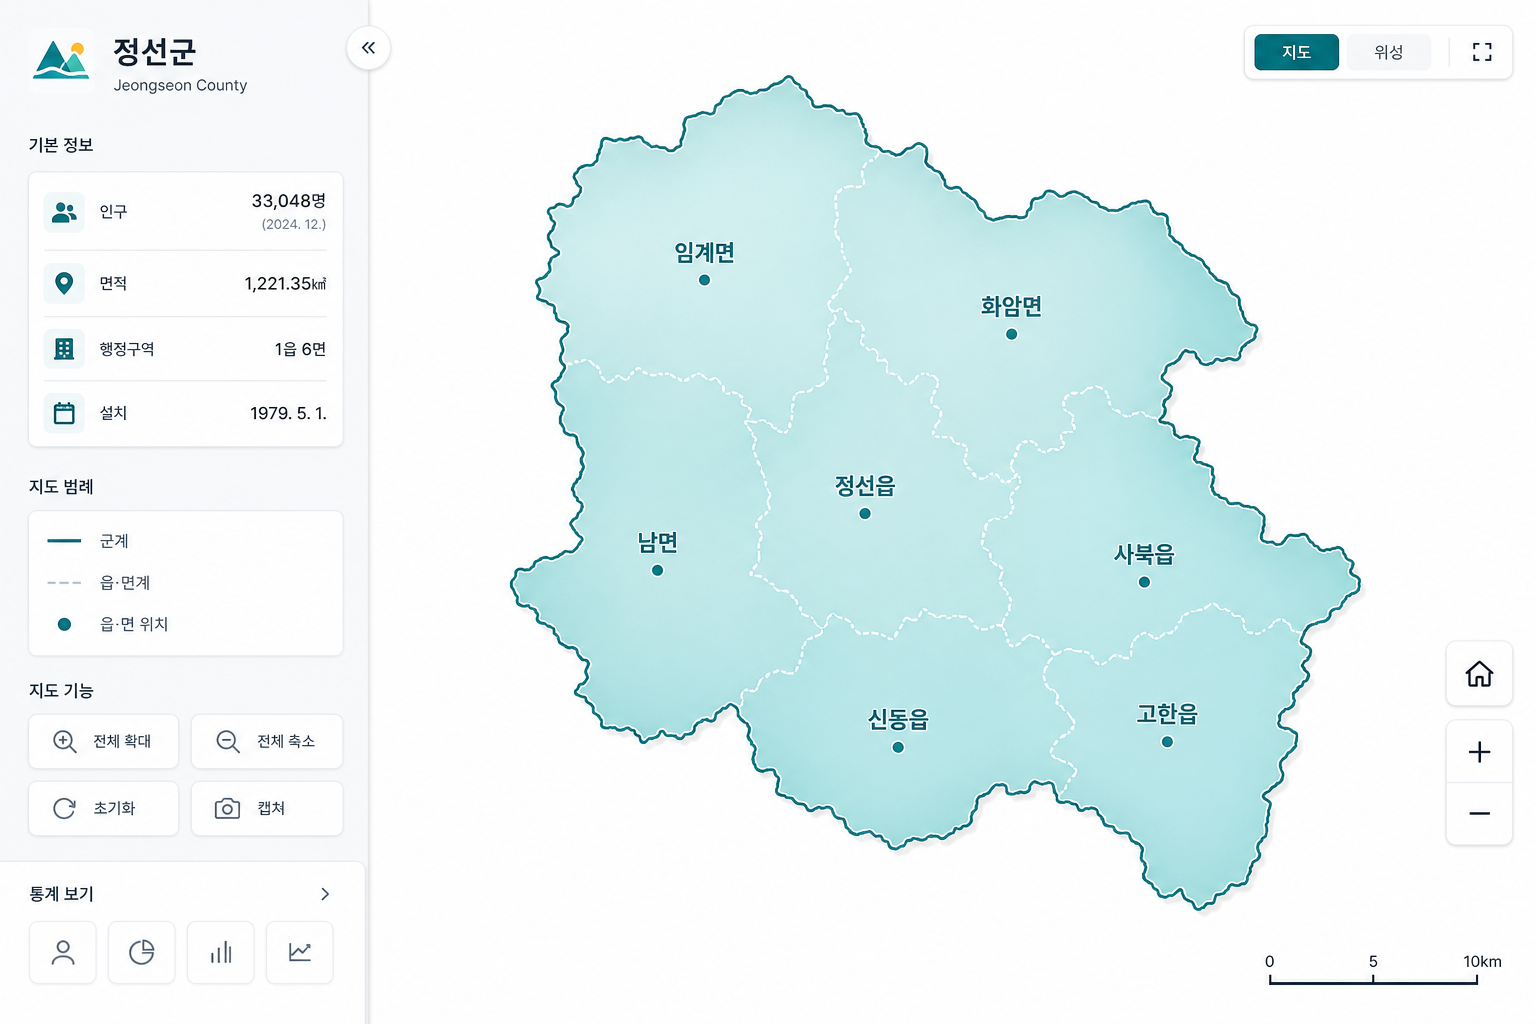Click the Jeongseon County mountain logo
Image resolution: width=1536 pixels, height=1024 pixels.
click(x=61, y=61)
